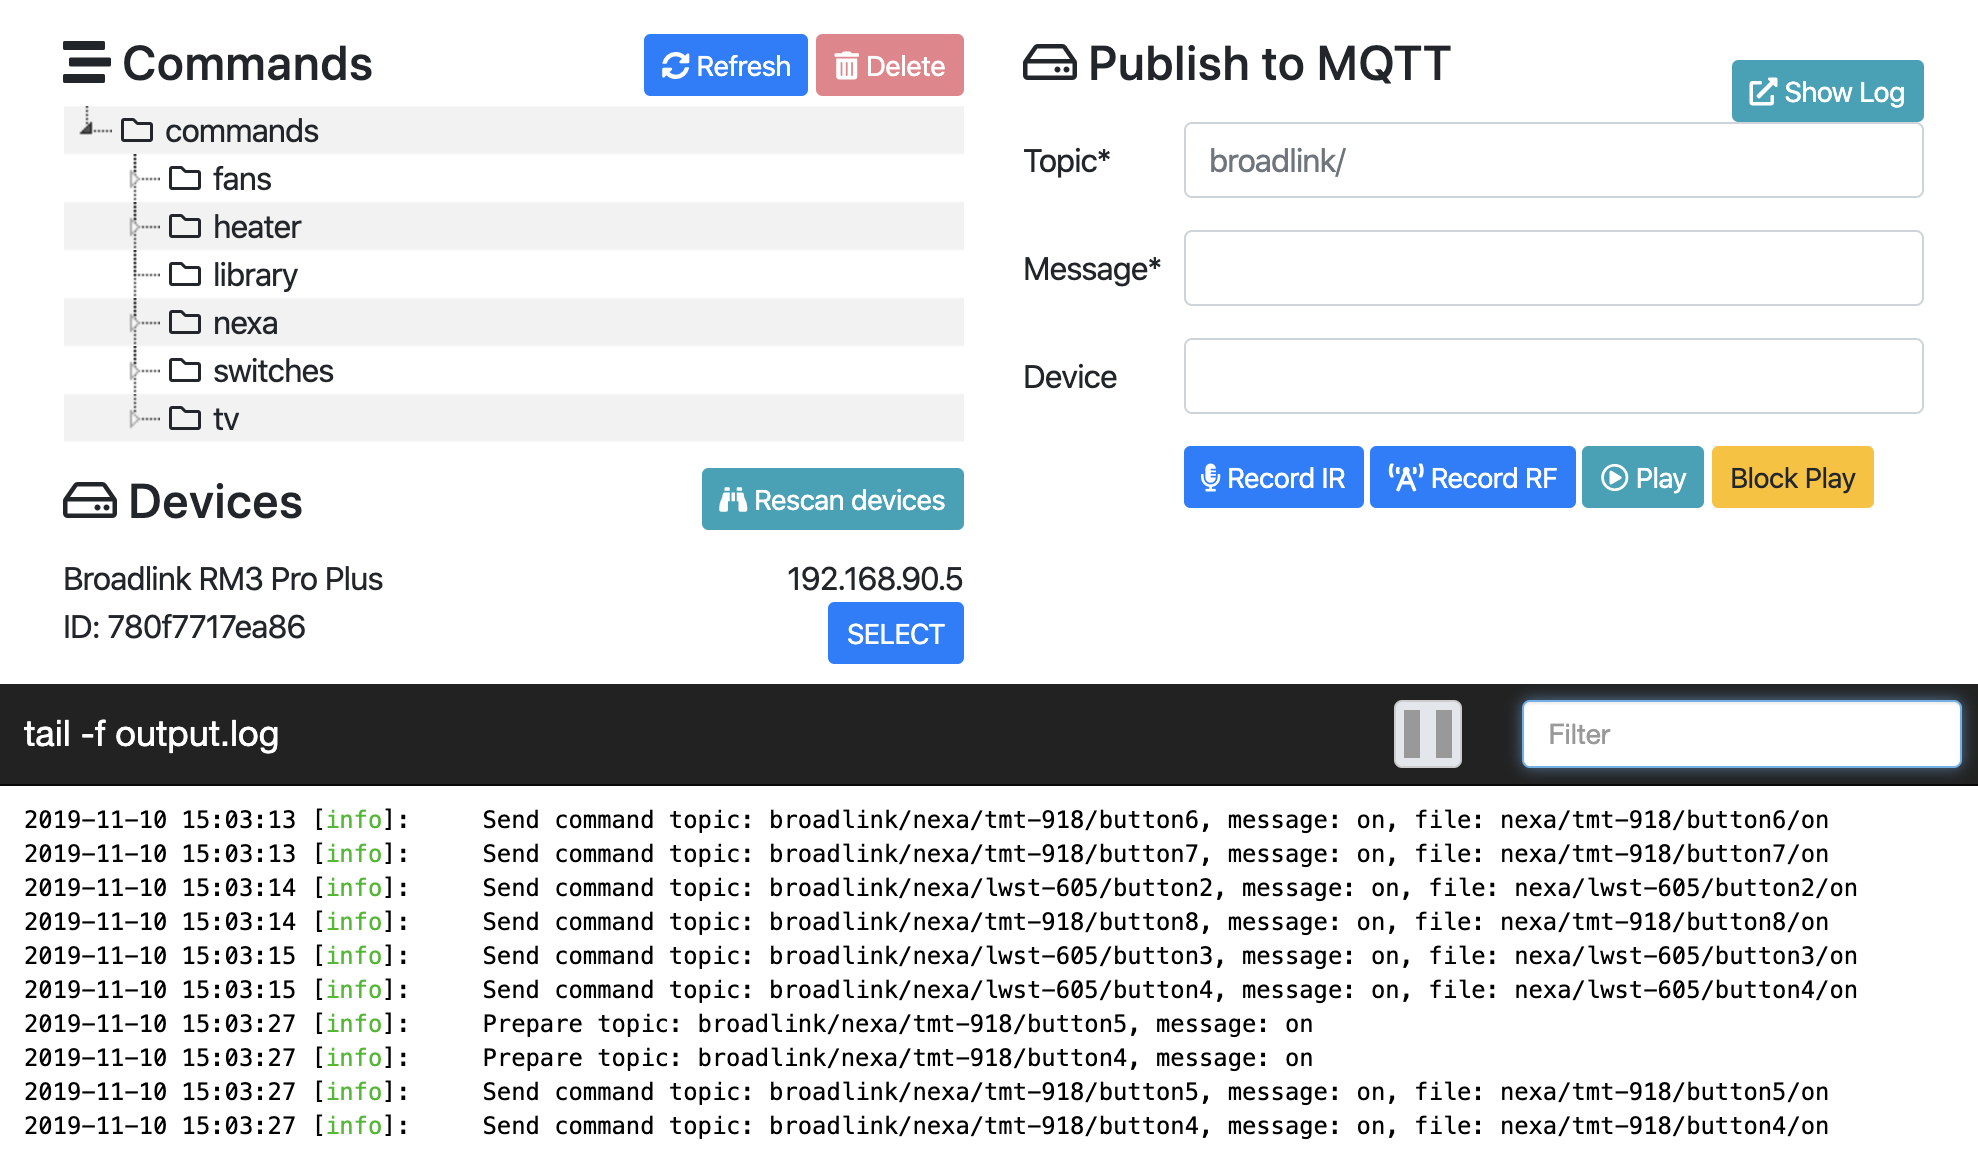This screenshot has width=1978, height=1164.
Task: Click the log Filter box
Action: point(1740,735)
